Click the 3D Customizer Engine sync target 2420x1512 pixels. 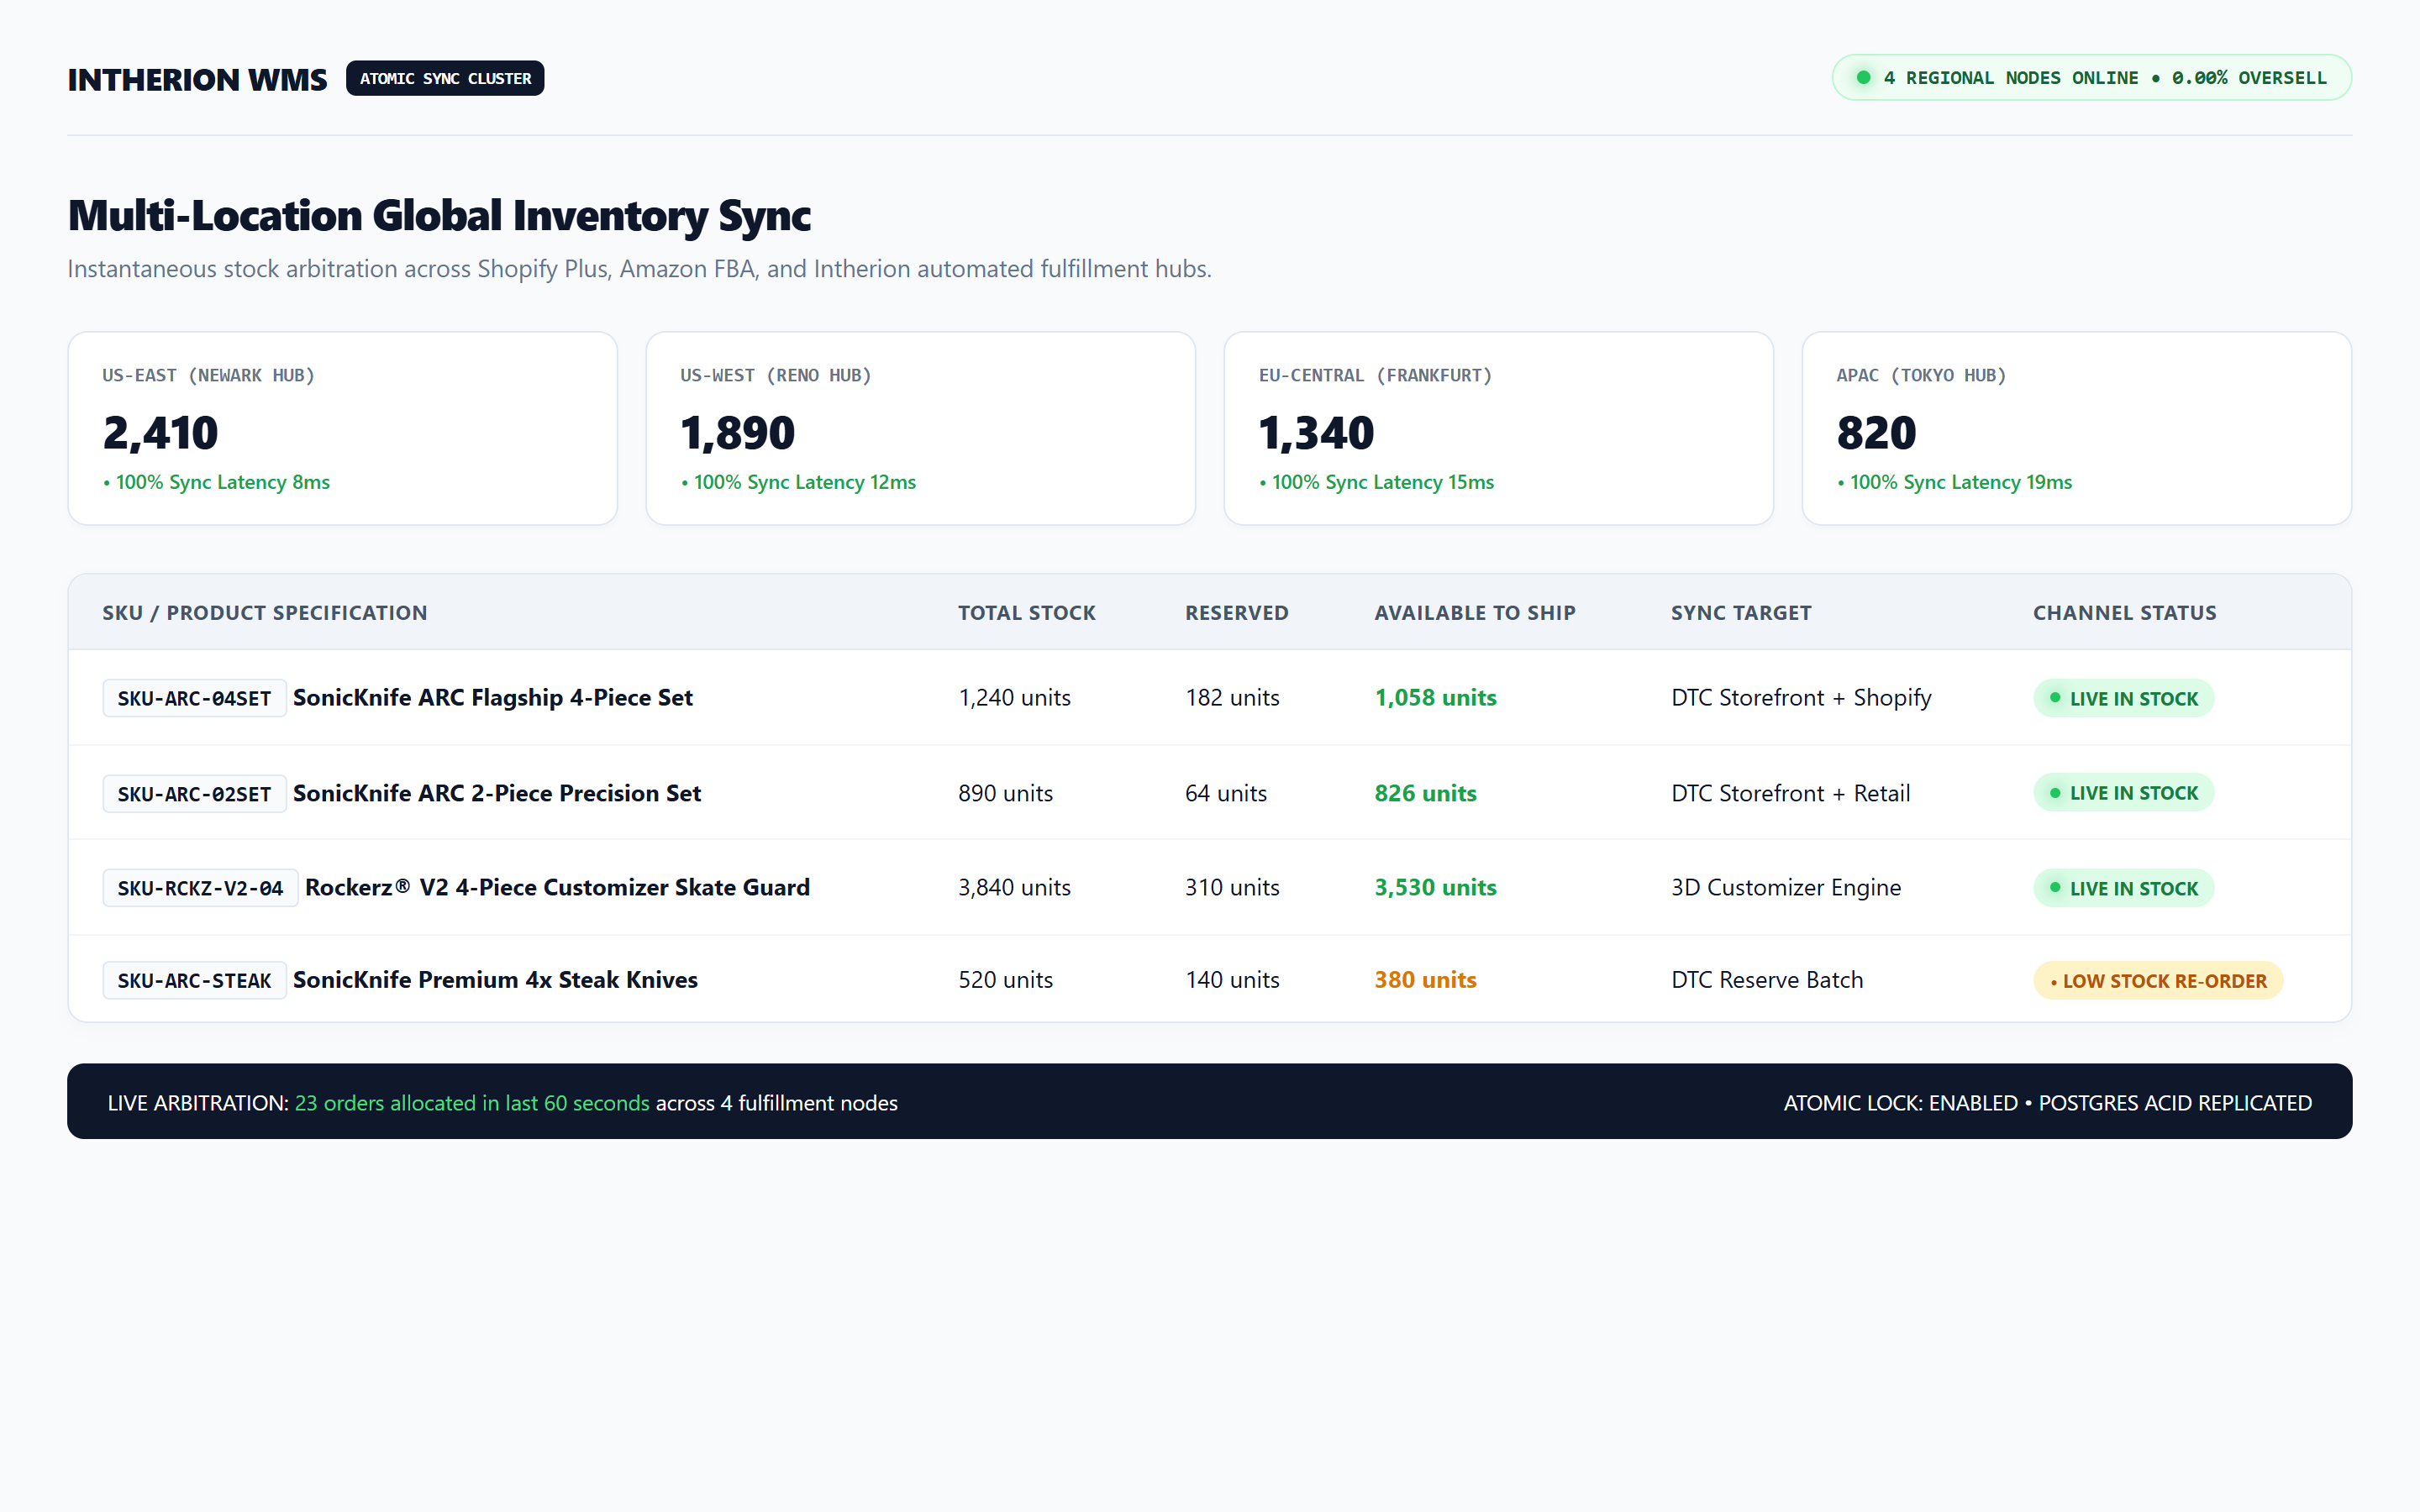(x=1786, y=887)
